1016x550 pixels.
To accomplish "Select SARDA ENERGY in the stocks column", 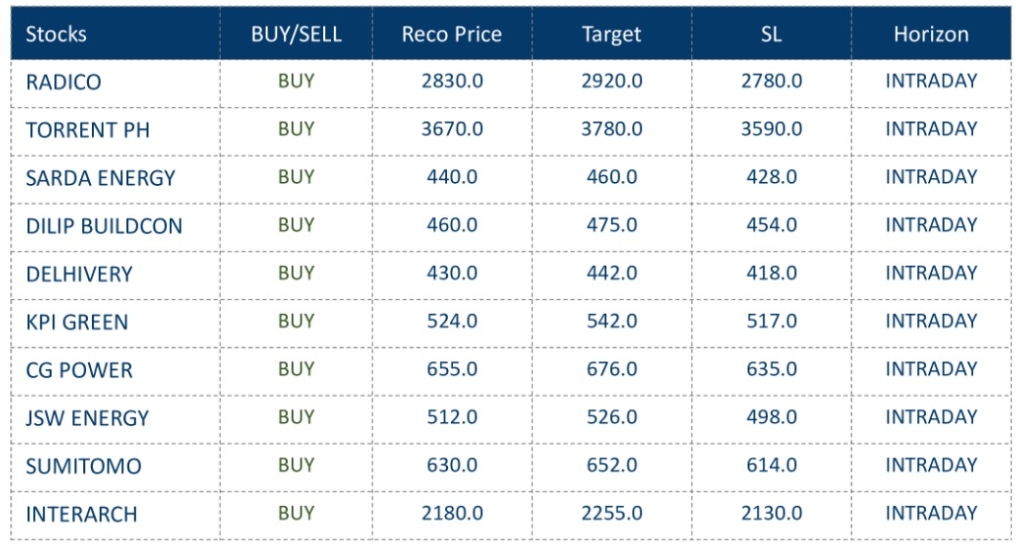I will 100,178.
